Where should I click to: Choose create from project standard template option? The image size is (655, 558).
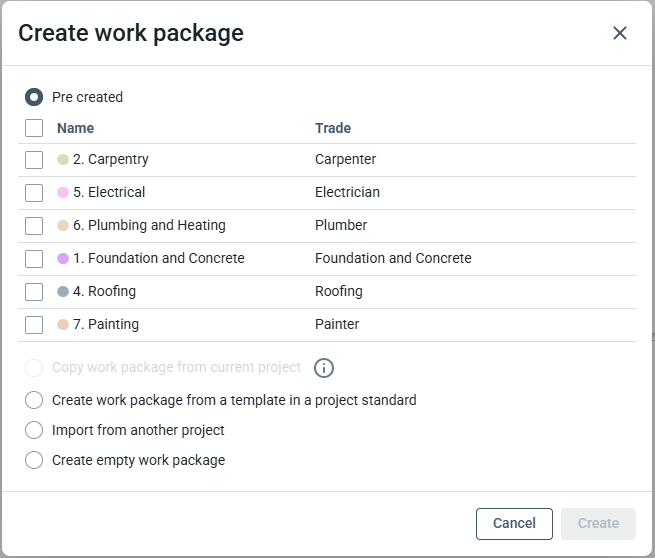coord(34,400)
